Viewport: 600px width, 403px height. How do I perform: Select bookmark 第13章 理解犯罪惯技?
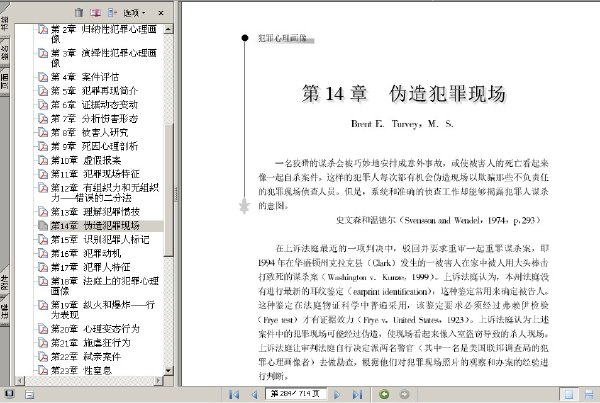(x=95, y=212)
